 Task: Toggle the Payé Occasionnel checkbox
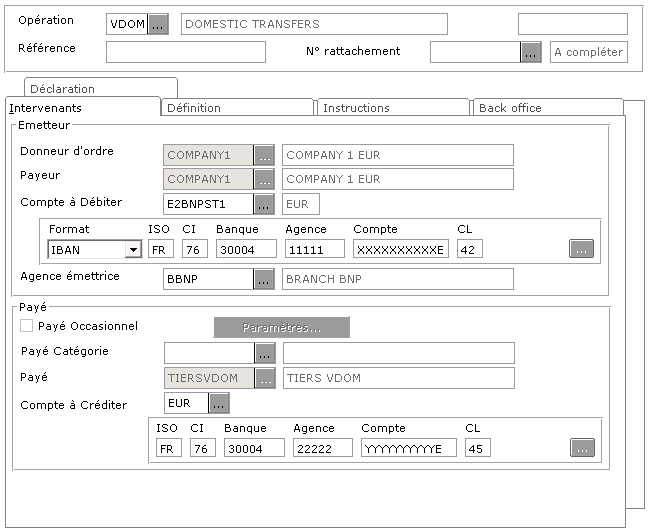tap(27, 326)
